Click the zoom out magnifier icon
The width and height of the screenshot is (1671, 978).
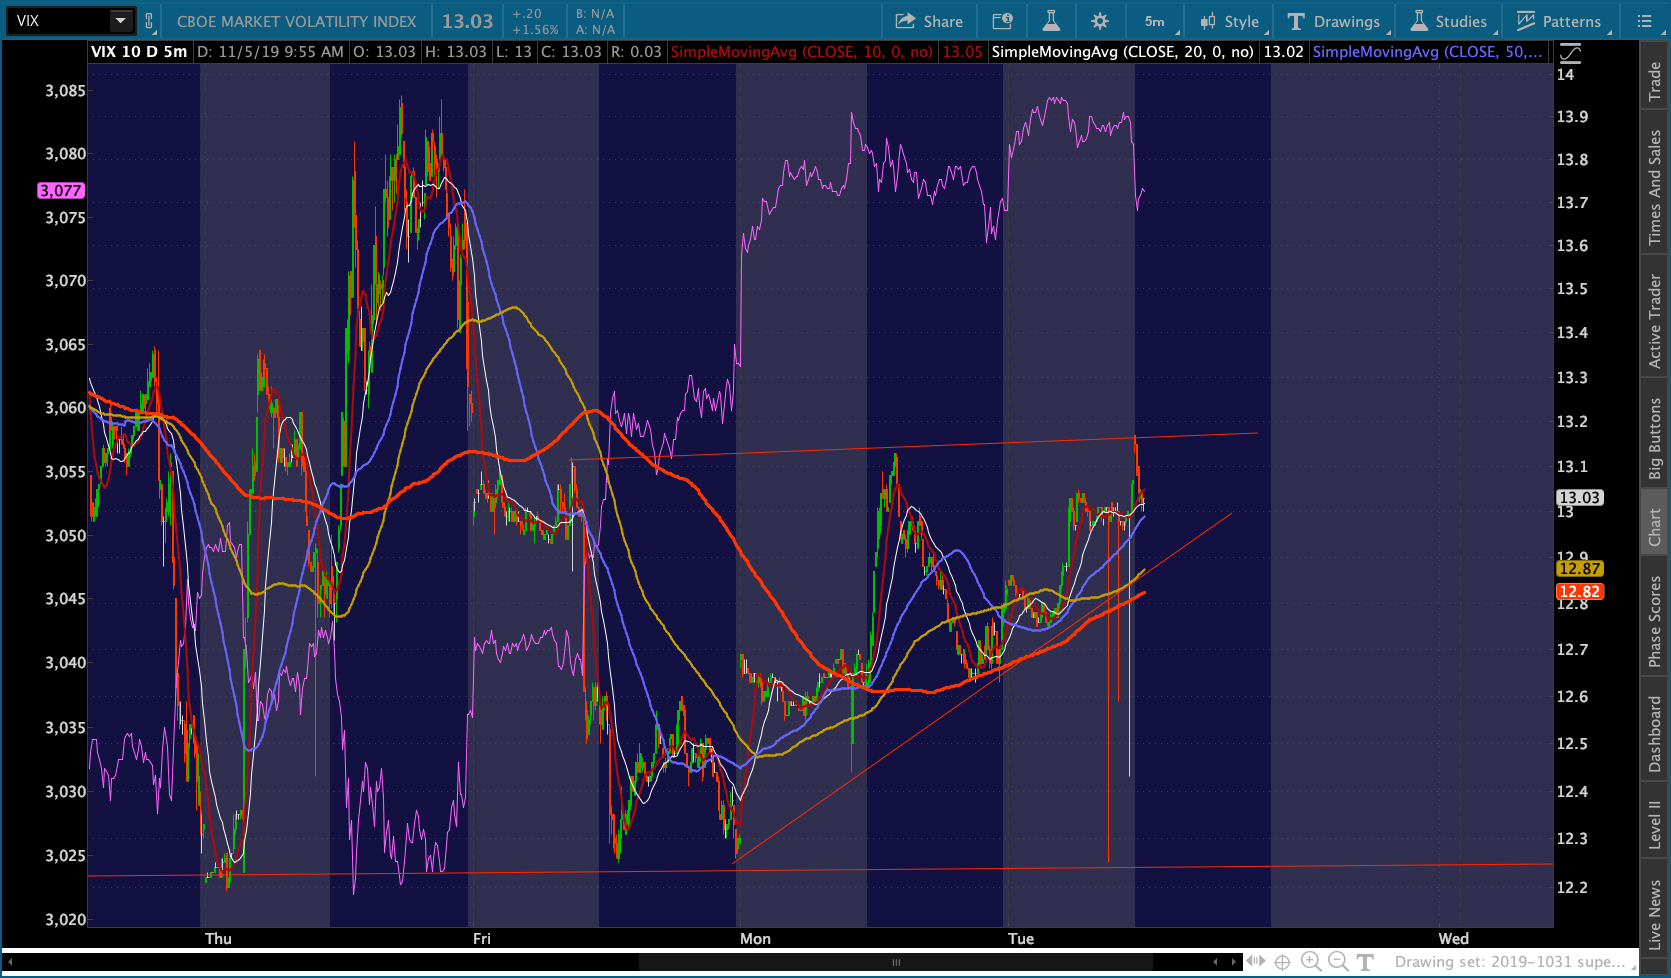[1338, 962]
